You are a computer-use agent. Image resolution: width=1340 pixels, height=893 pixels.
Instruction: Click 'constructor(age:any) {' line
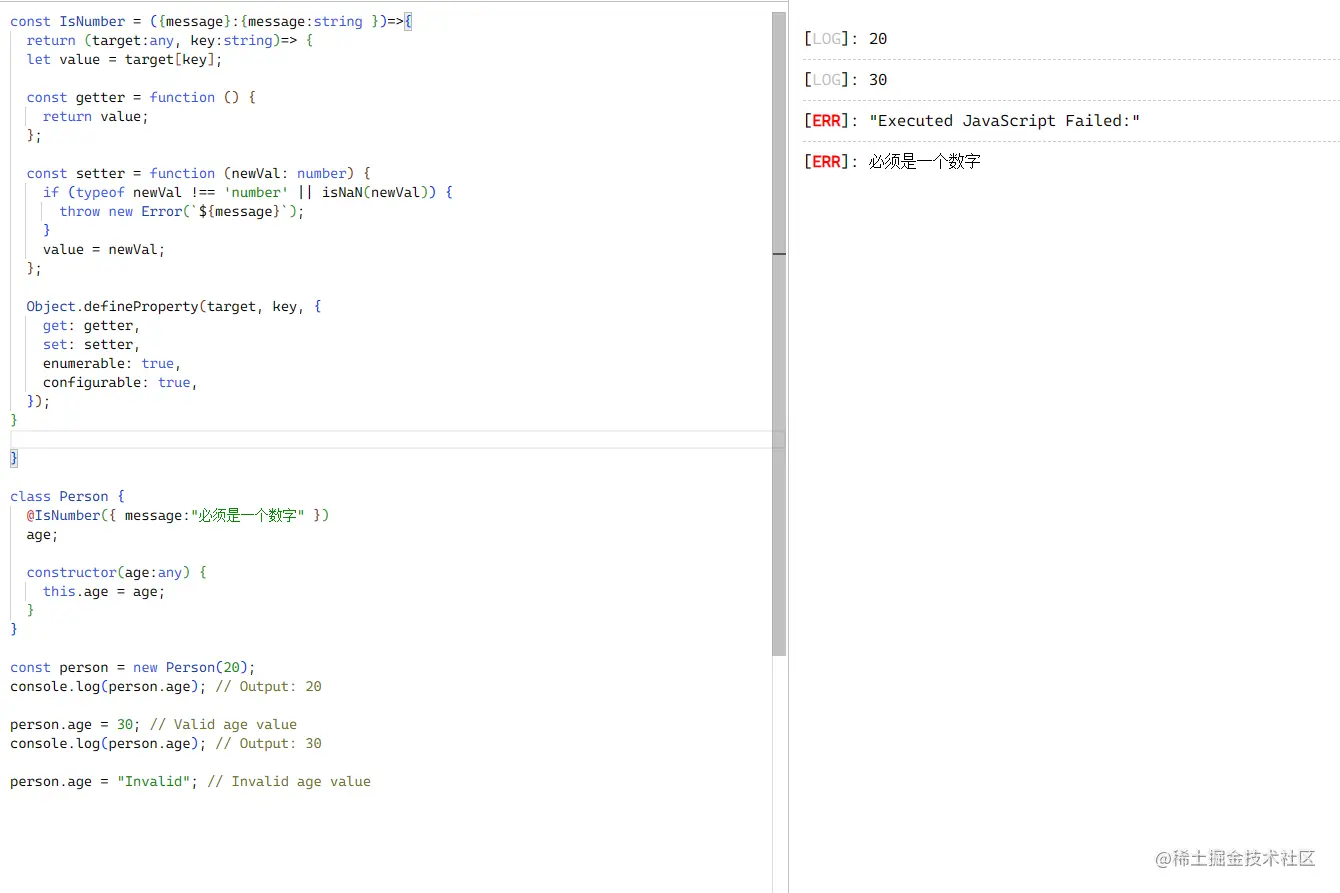point(116,572)
